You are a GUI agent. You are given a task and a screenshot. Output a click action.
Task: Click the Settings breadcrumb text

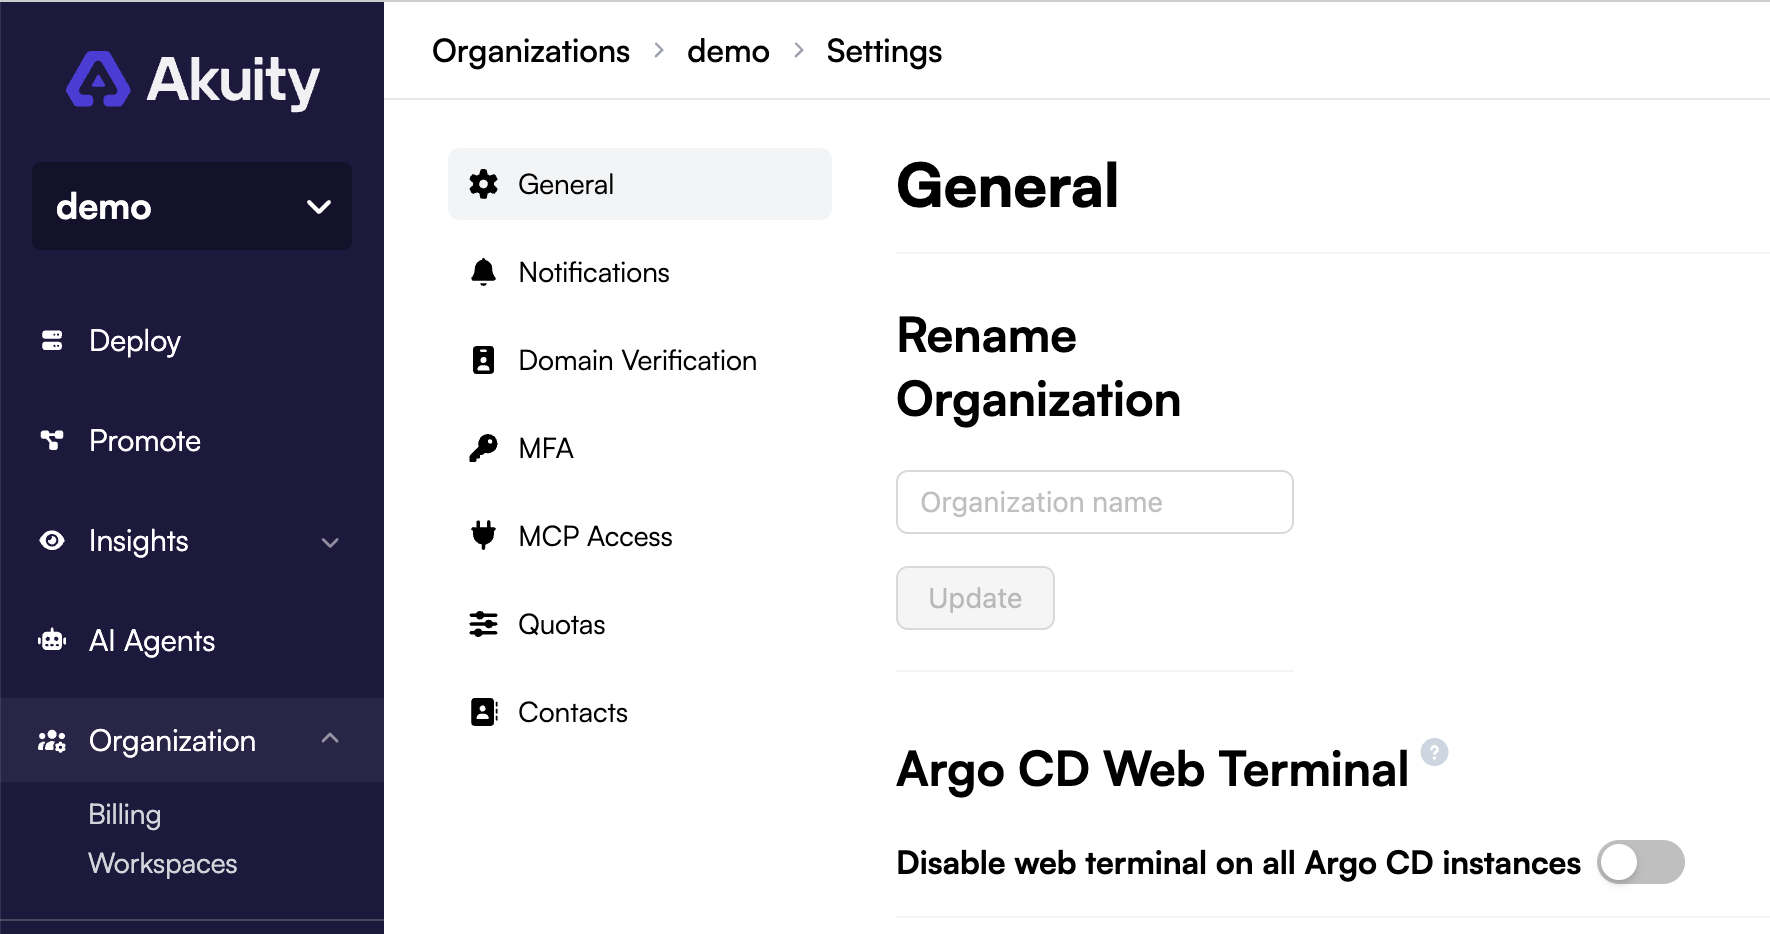click(x=884, y=51)
